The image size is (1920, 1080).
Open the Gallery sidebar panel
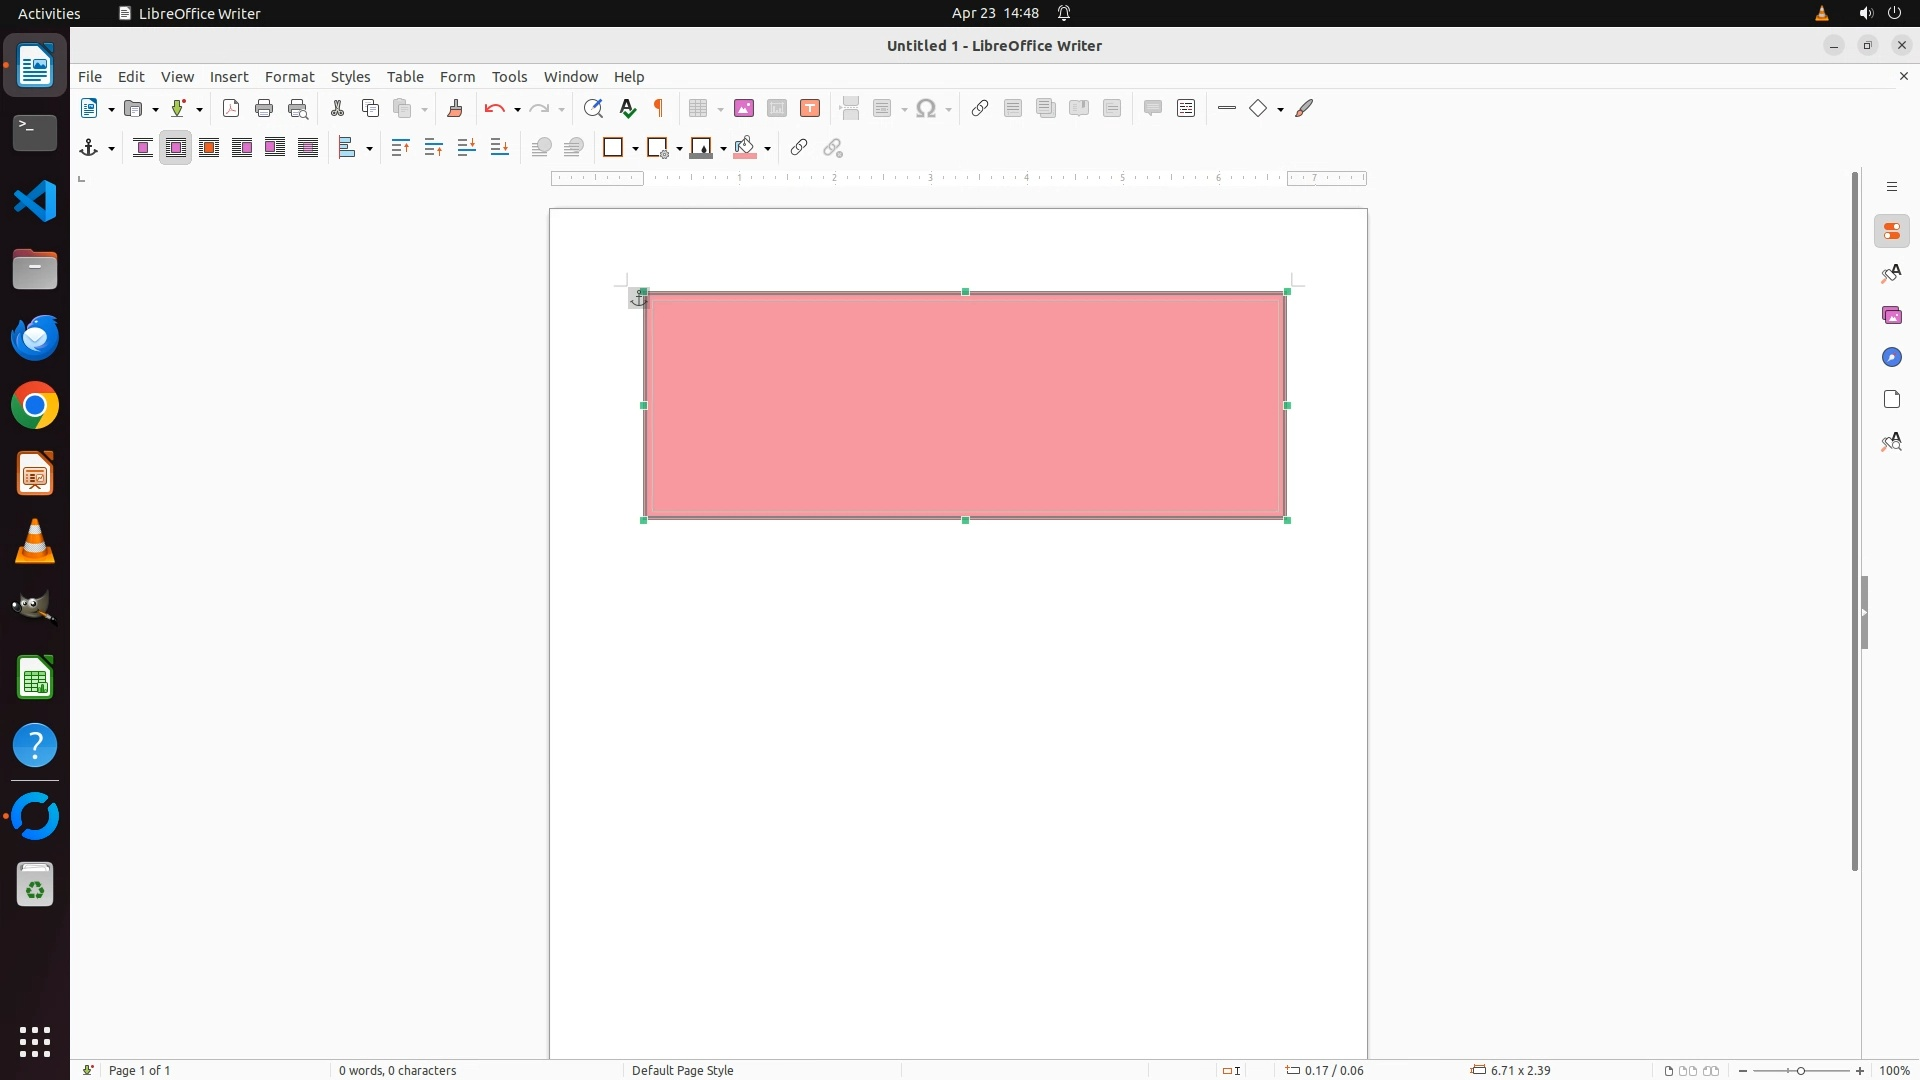[x=1891, y=316]
